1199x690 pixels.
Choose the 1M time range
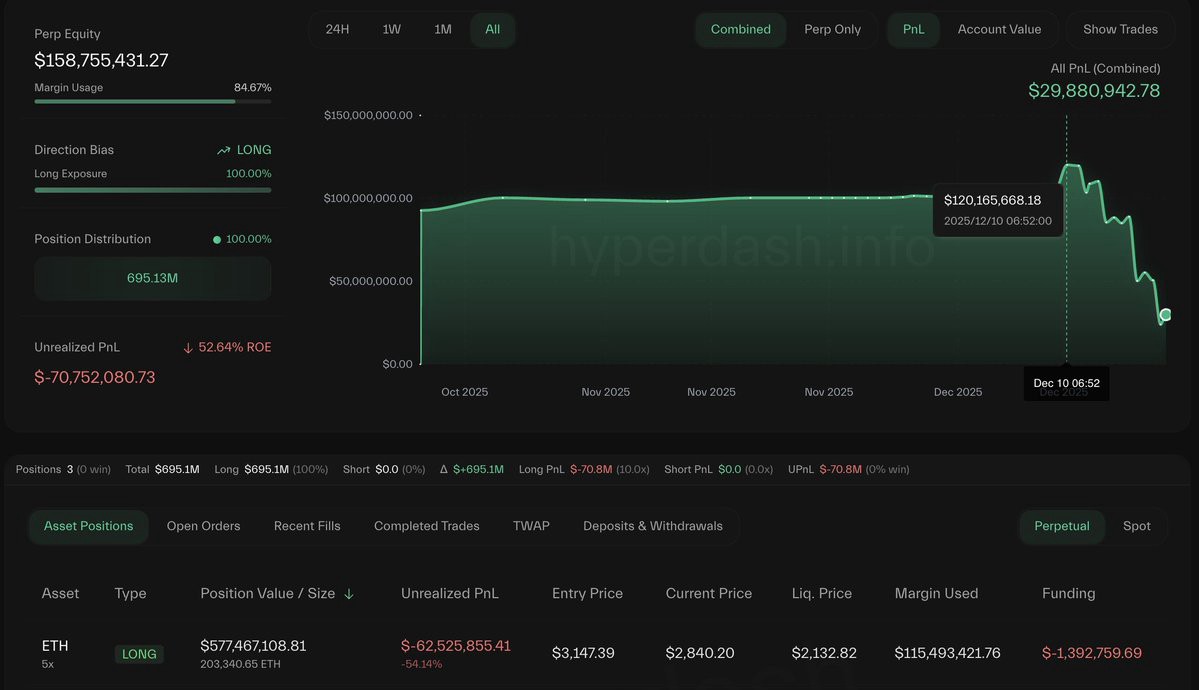tap(443, 30)
